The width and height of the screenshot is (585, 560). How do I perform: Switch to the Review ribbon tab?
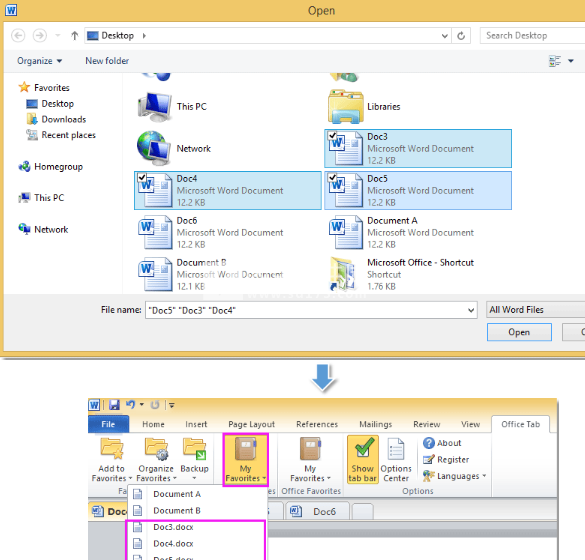point(426,424)
